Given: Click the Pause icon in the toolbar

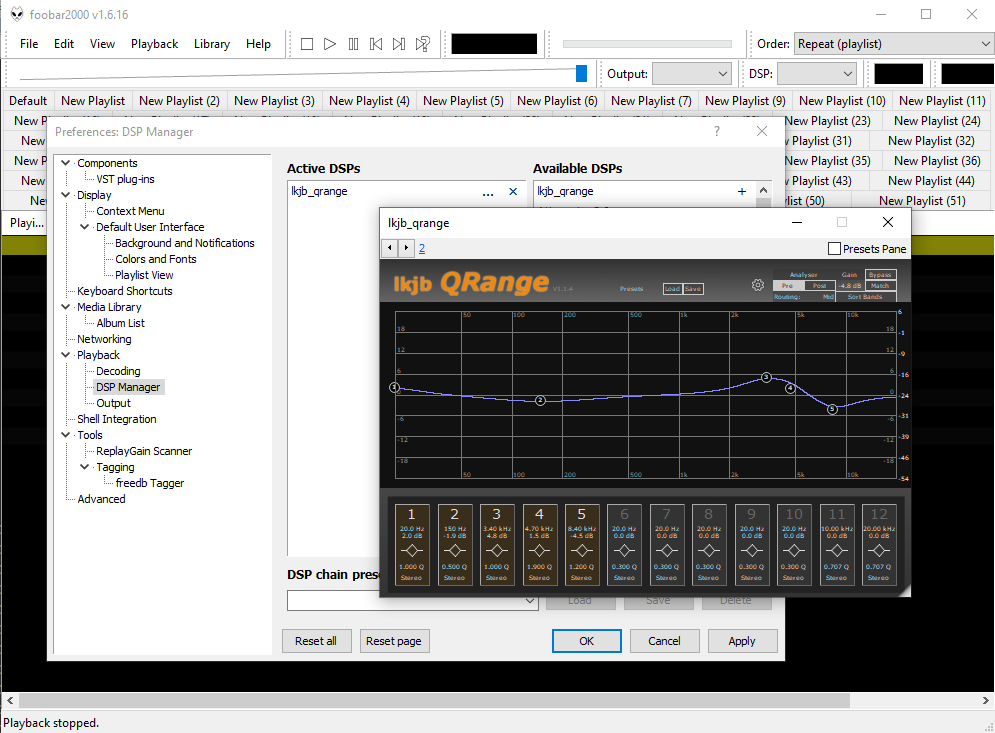Looking at the screenshot, I should tap(353, 44).
